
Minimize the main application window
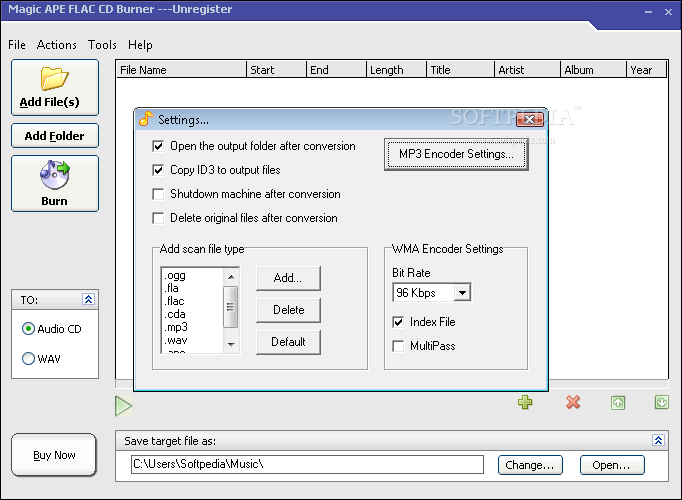(x=648, y=12)
